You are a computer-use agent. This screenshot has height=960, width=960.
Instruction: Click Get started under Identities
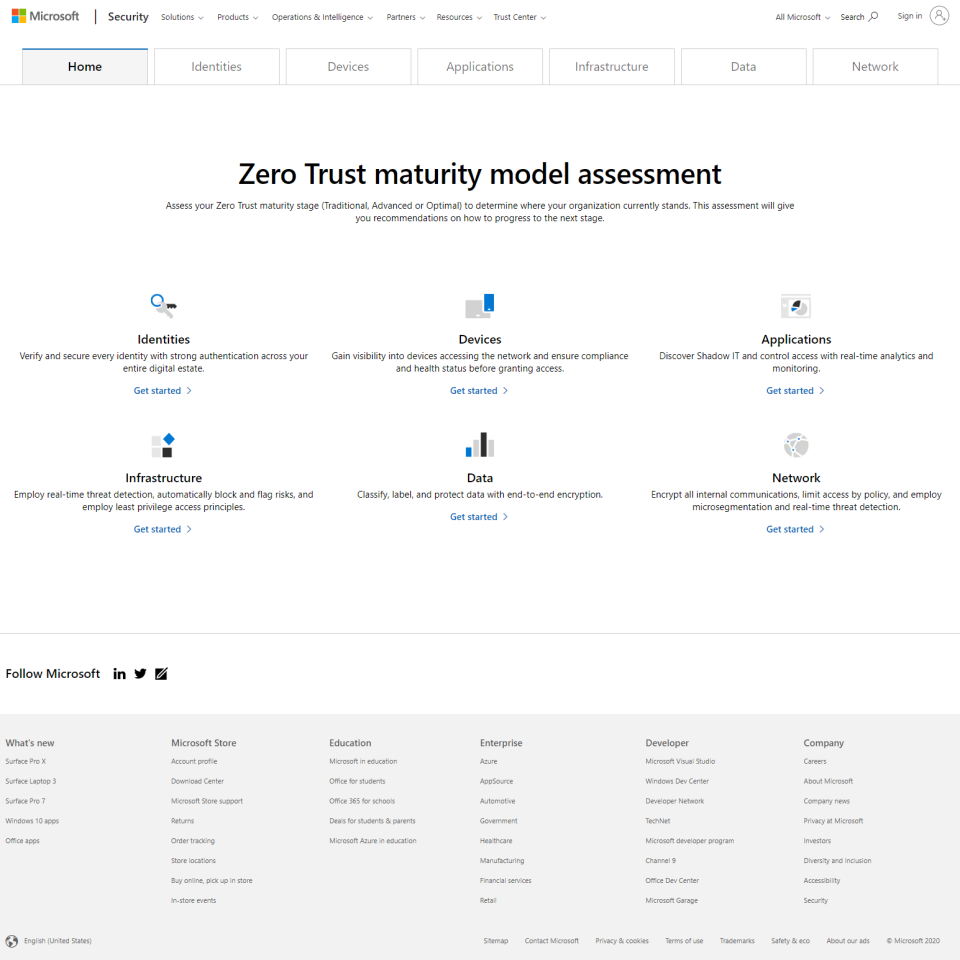(163, 391)
